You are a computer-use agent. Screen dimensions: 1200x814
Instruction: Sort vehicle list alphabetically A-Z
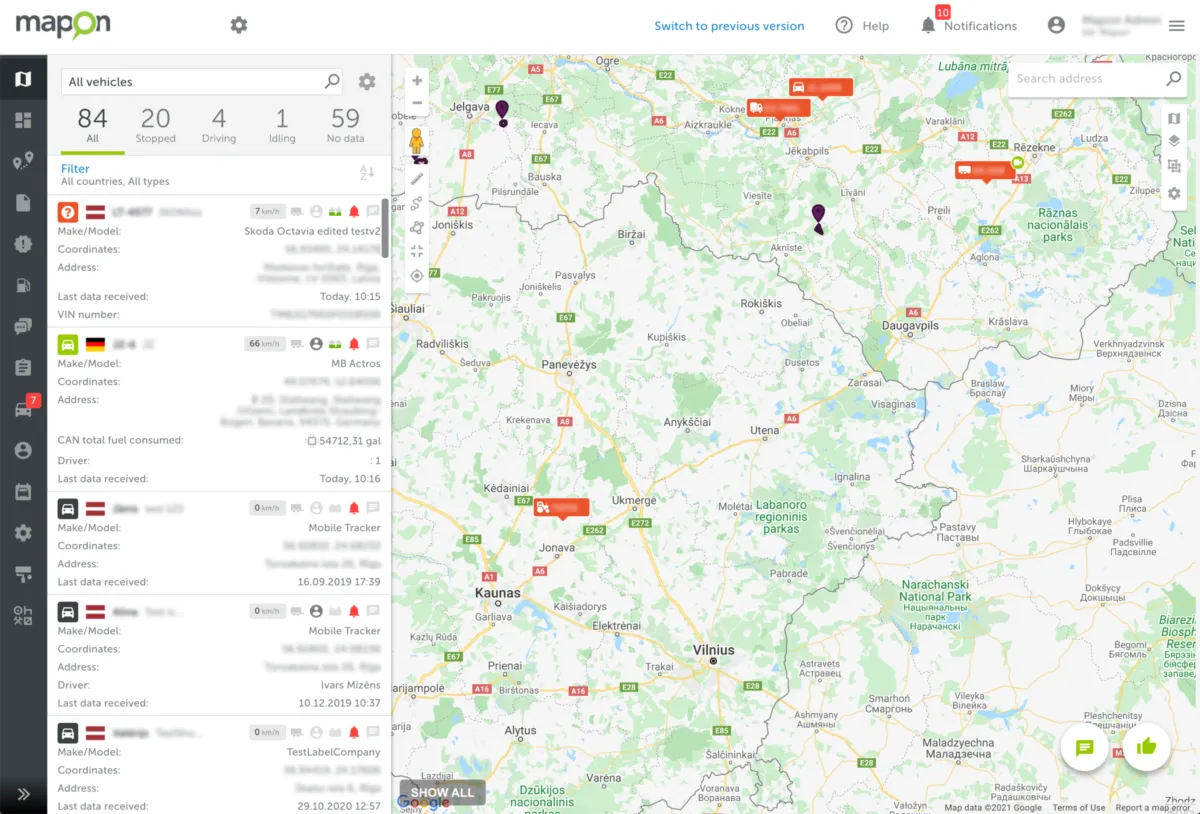tap(367, 174)
